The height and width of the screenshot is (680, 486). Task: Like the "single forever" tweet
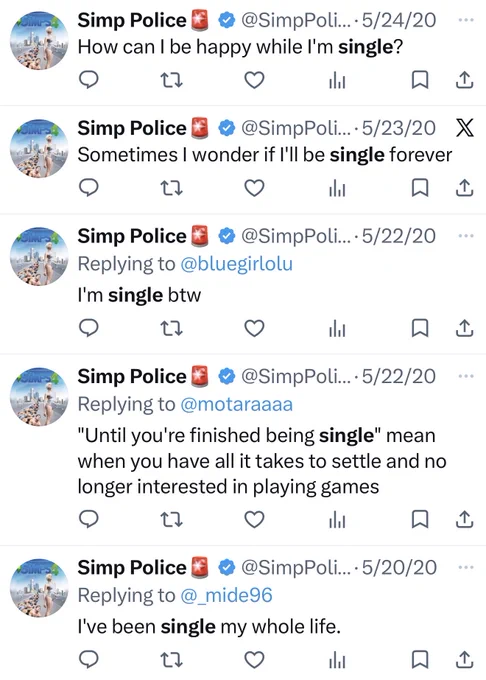(254, 188)
